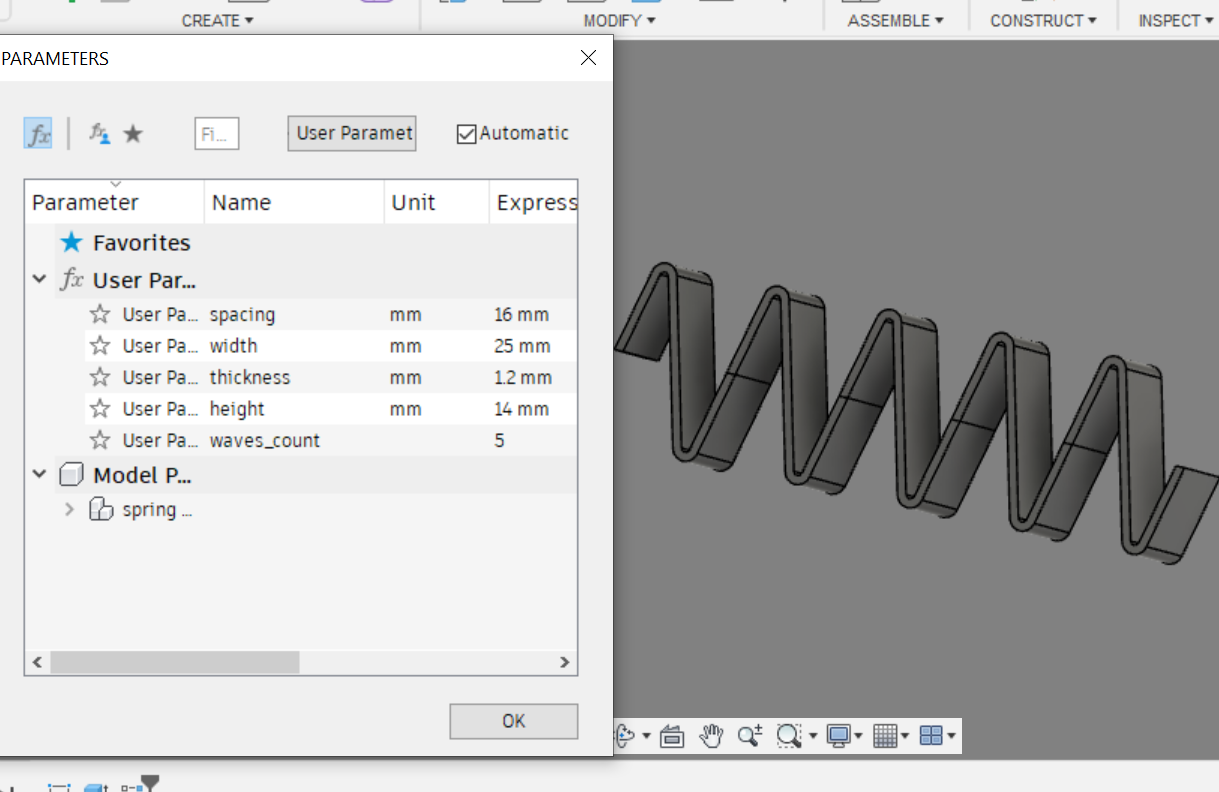Open the Display Settings dropdown arrow
Screen dimensions: 1219x792
(860, 737)
